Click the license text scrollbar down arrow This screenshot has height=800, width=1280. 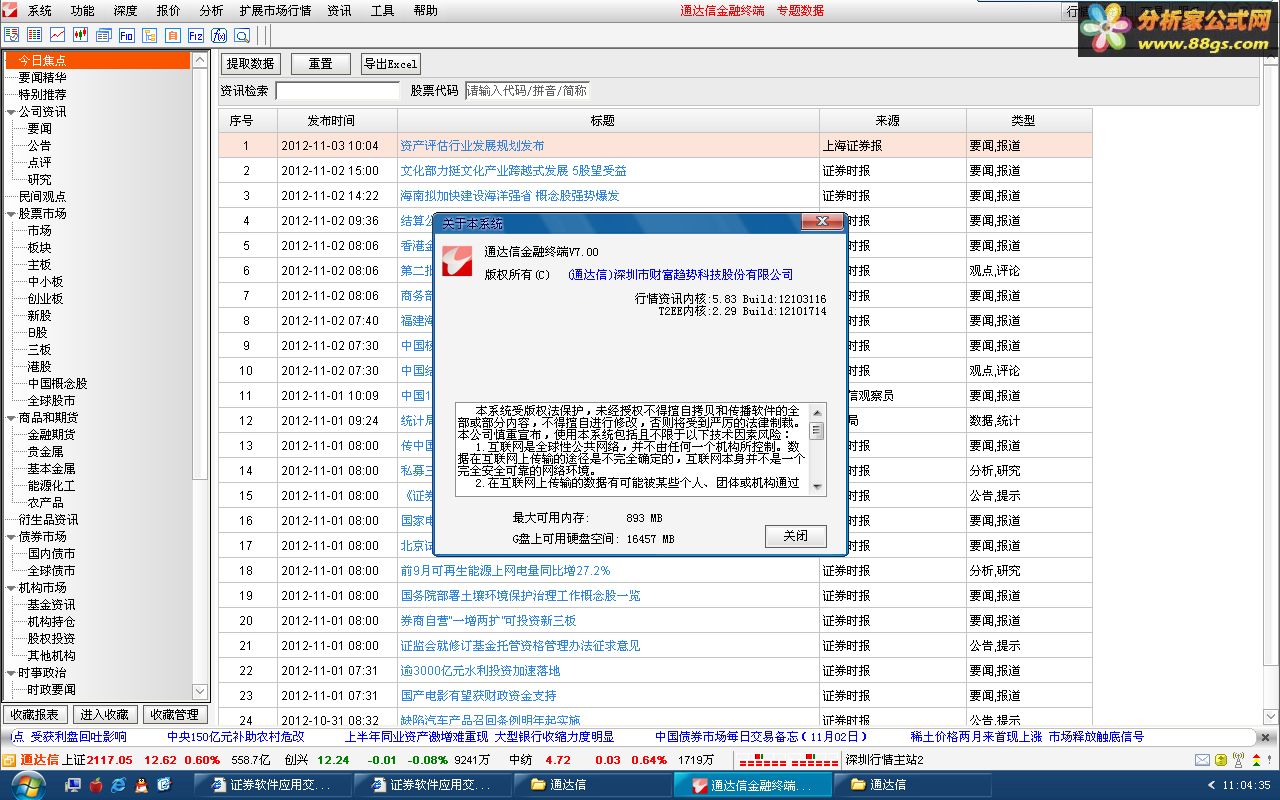click(817, 486)
